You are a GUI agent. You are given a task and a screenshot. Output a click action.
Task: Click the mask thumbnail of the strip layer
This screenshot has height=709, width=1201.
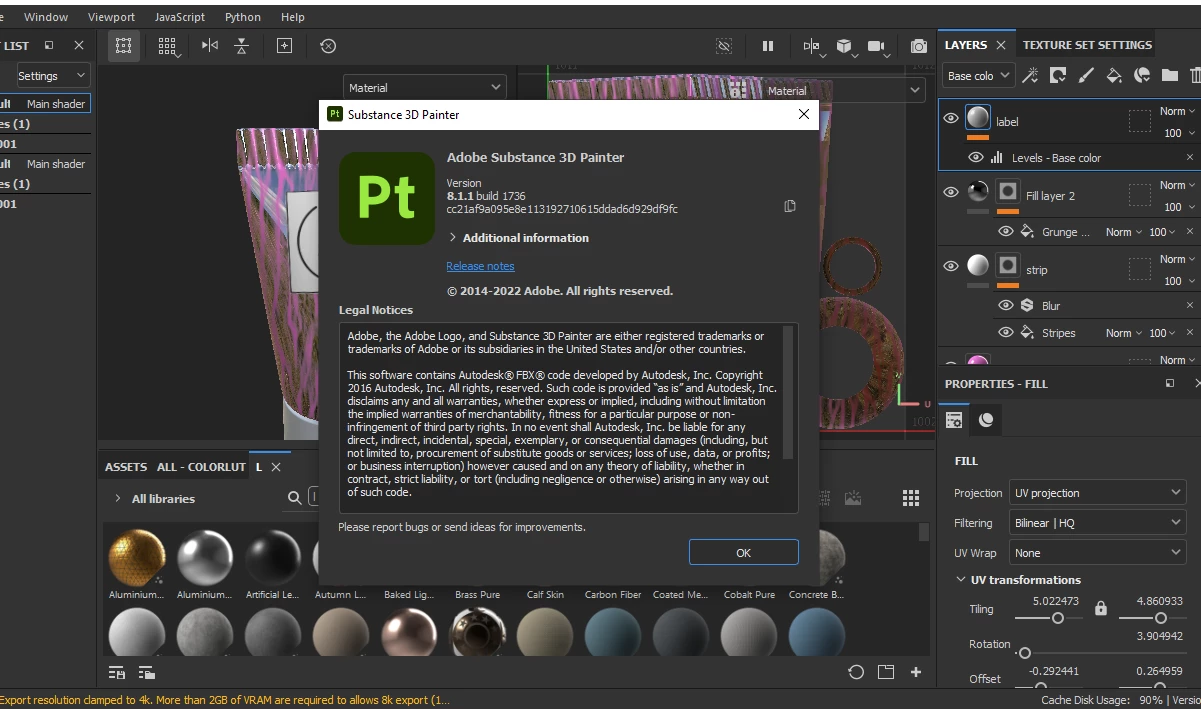[x=1008, y=265]
